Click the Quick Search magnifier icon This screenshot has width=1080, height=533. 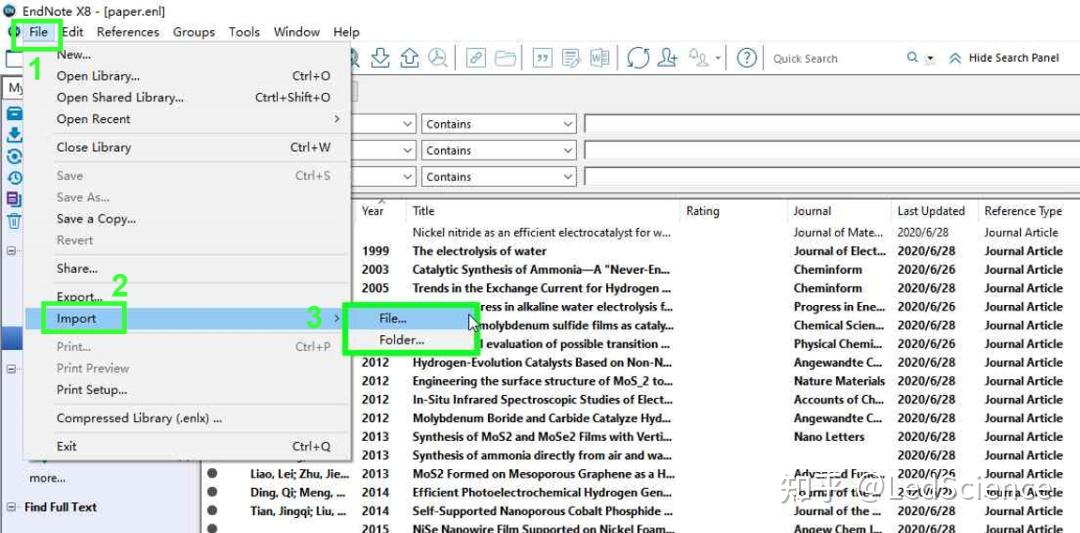[x=912, y=58]
